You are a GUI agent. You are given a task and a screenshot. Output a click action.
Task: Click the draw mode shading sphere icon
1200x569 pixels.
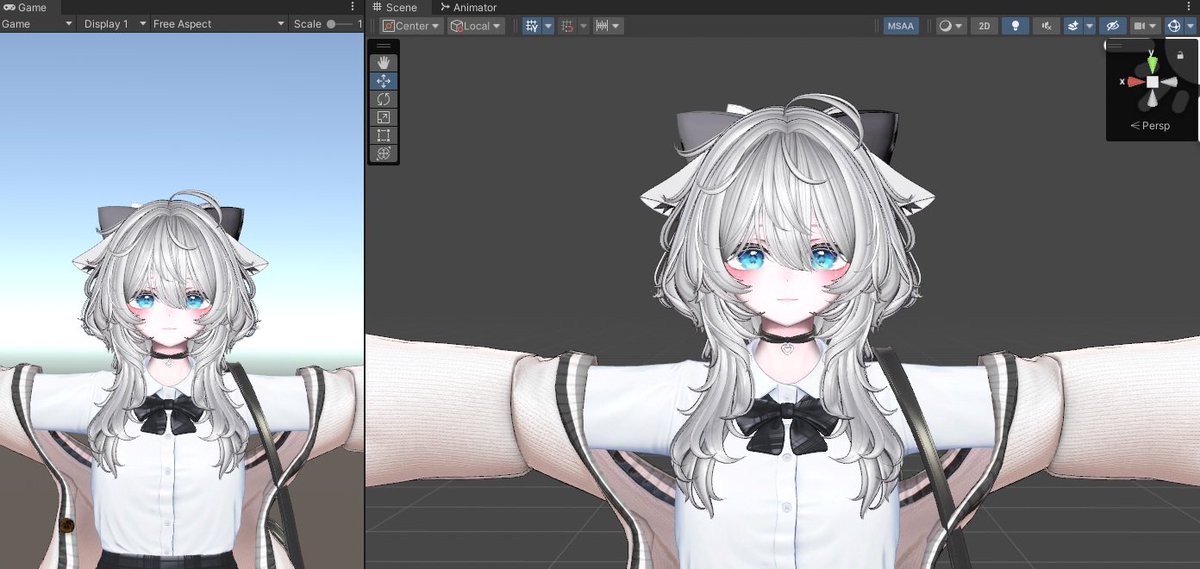946,26
